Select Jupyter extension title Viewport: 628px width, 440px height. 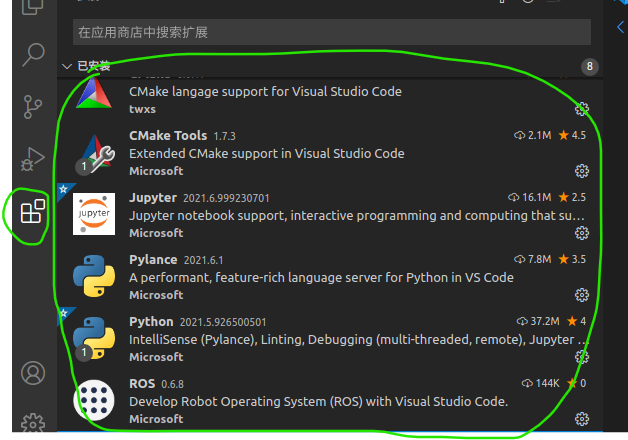coord(153,198)
